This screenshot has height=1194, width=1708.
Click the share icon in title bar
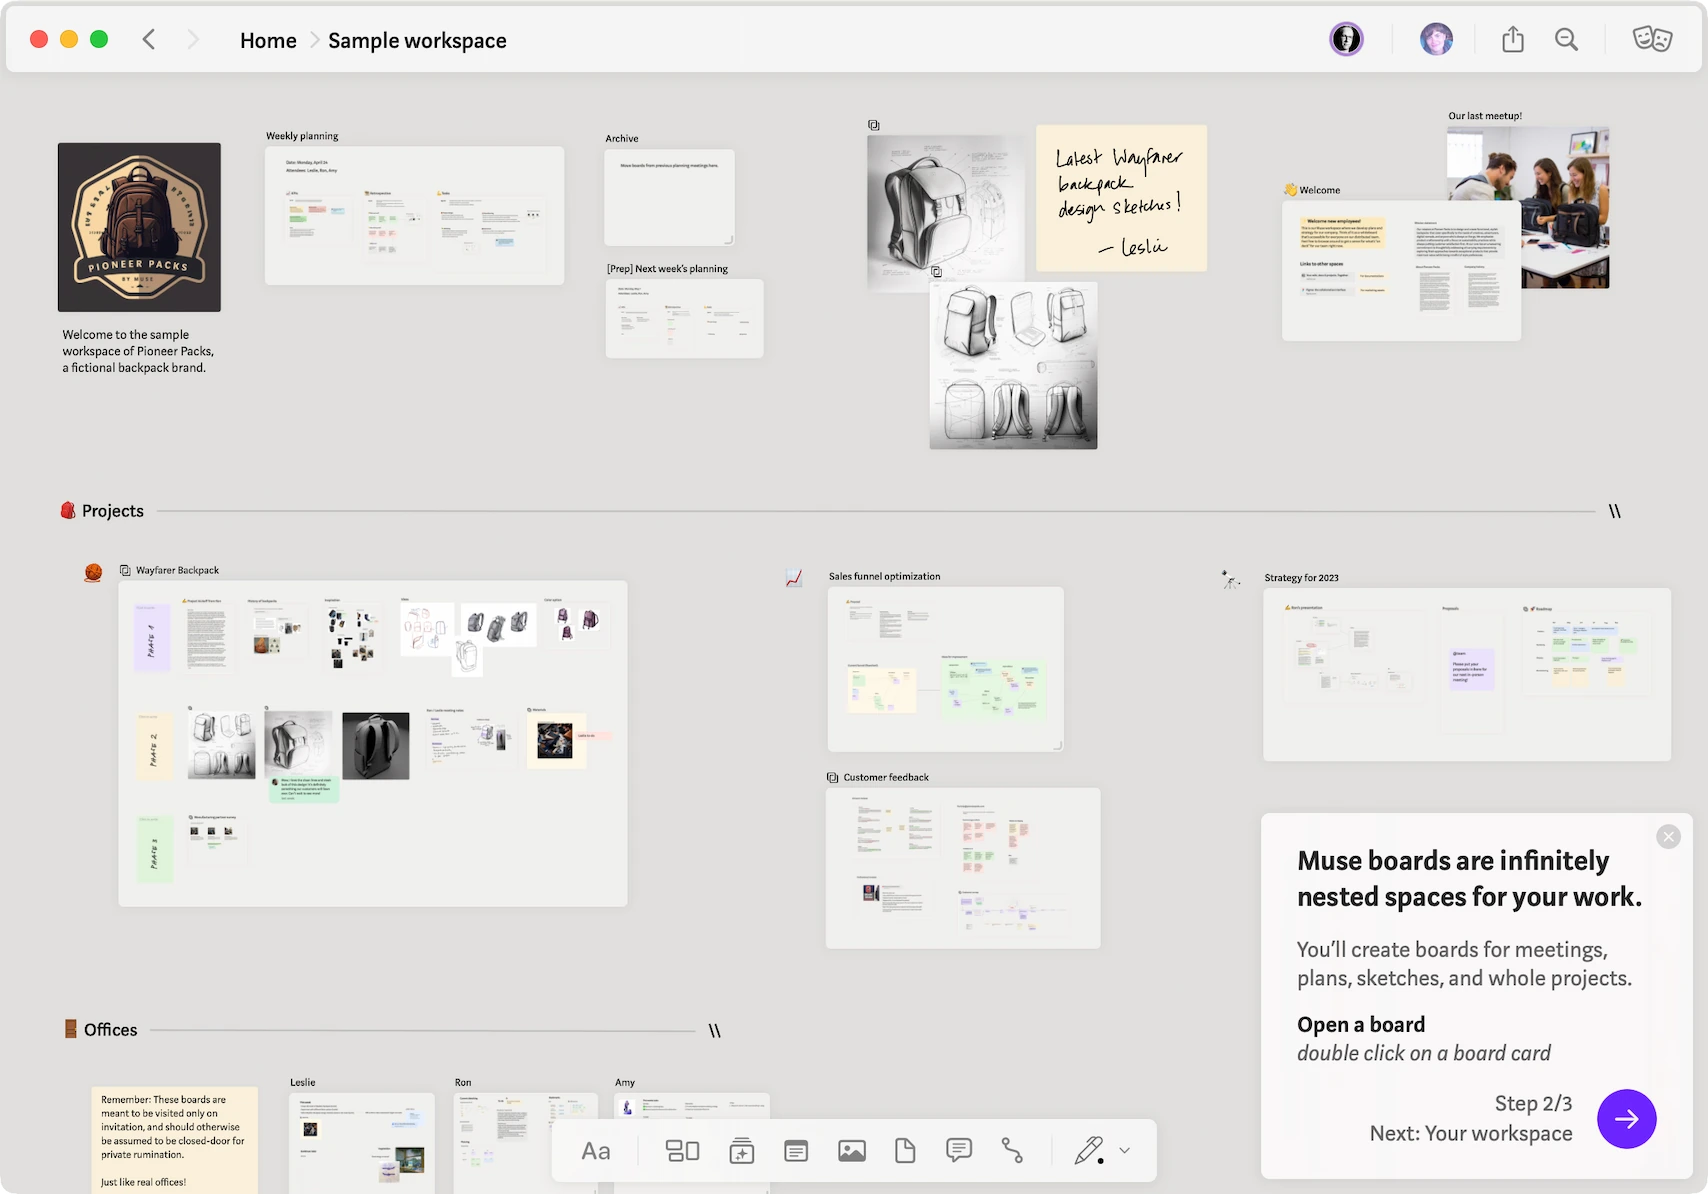1513,40
